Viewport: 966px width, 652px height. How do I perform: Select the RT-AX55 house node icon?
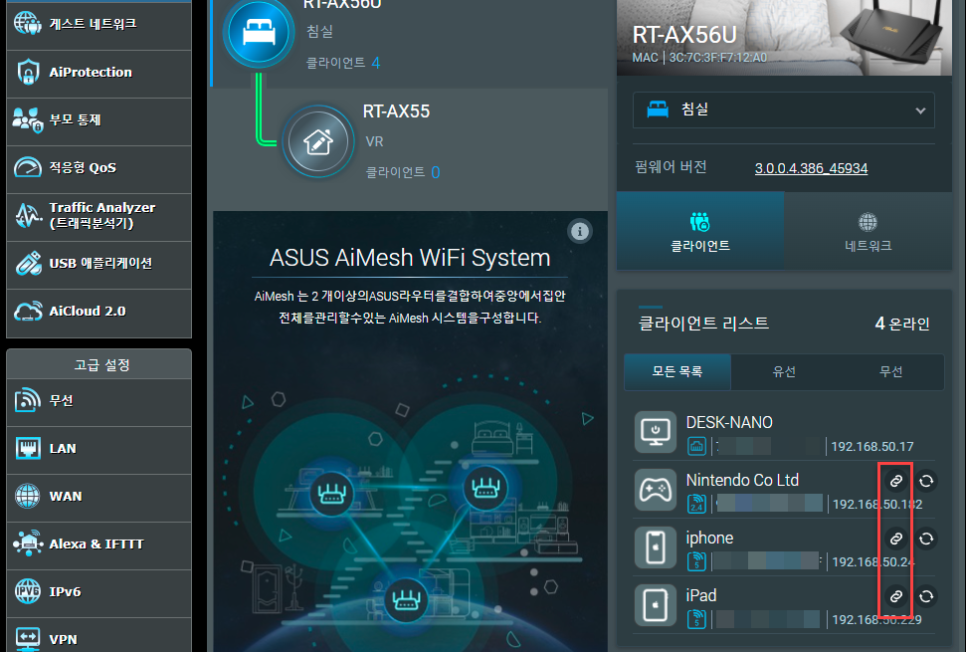point(318,142)
